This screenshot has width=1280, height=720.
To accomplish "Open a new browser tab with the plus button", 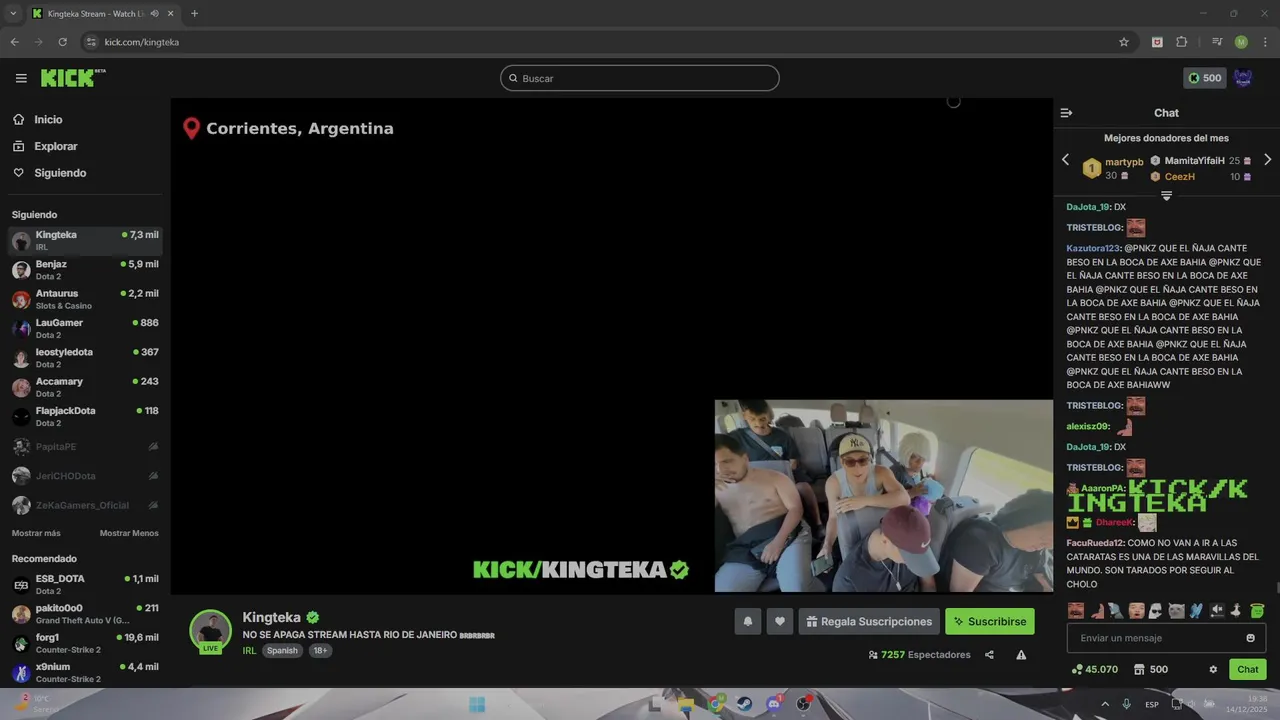I will pyautogui.click(x=194, y=14).
